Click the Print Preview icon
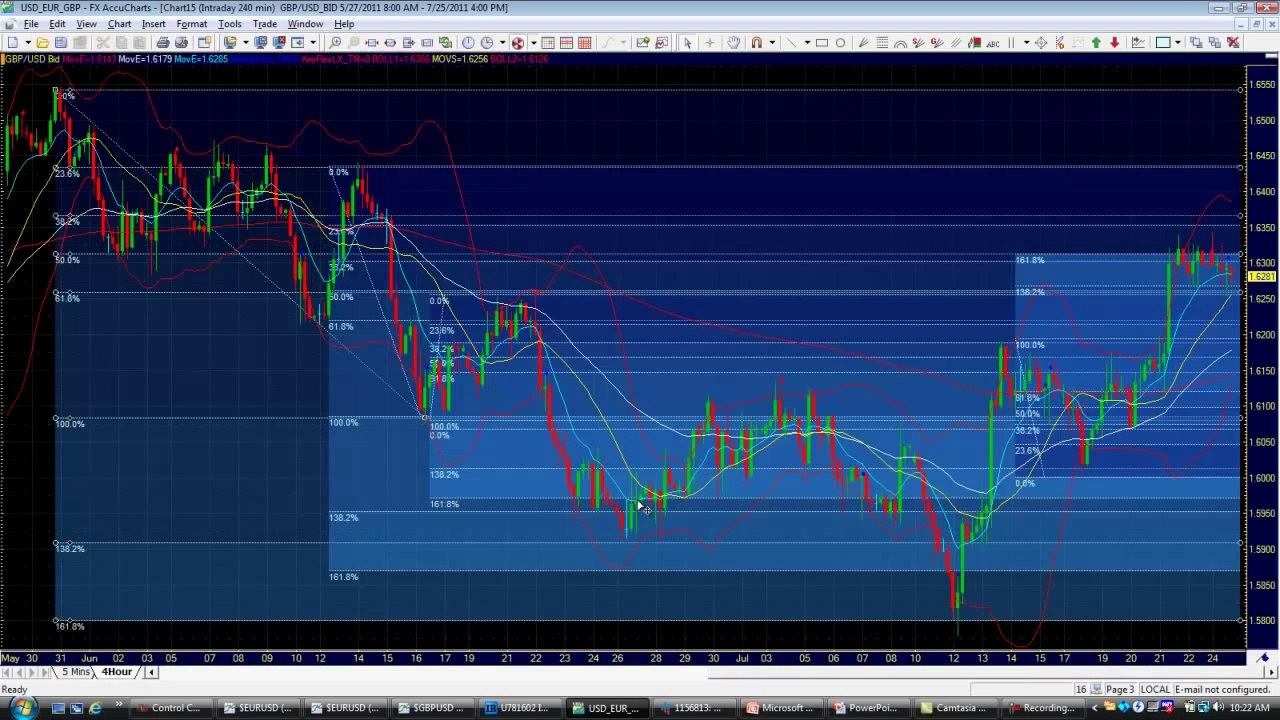 click(181, 42)
